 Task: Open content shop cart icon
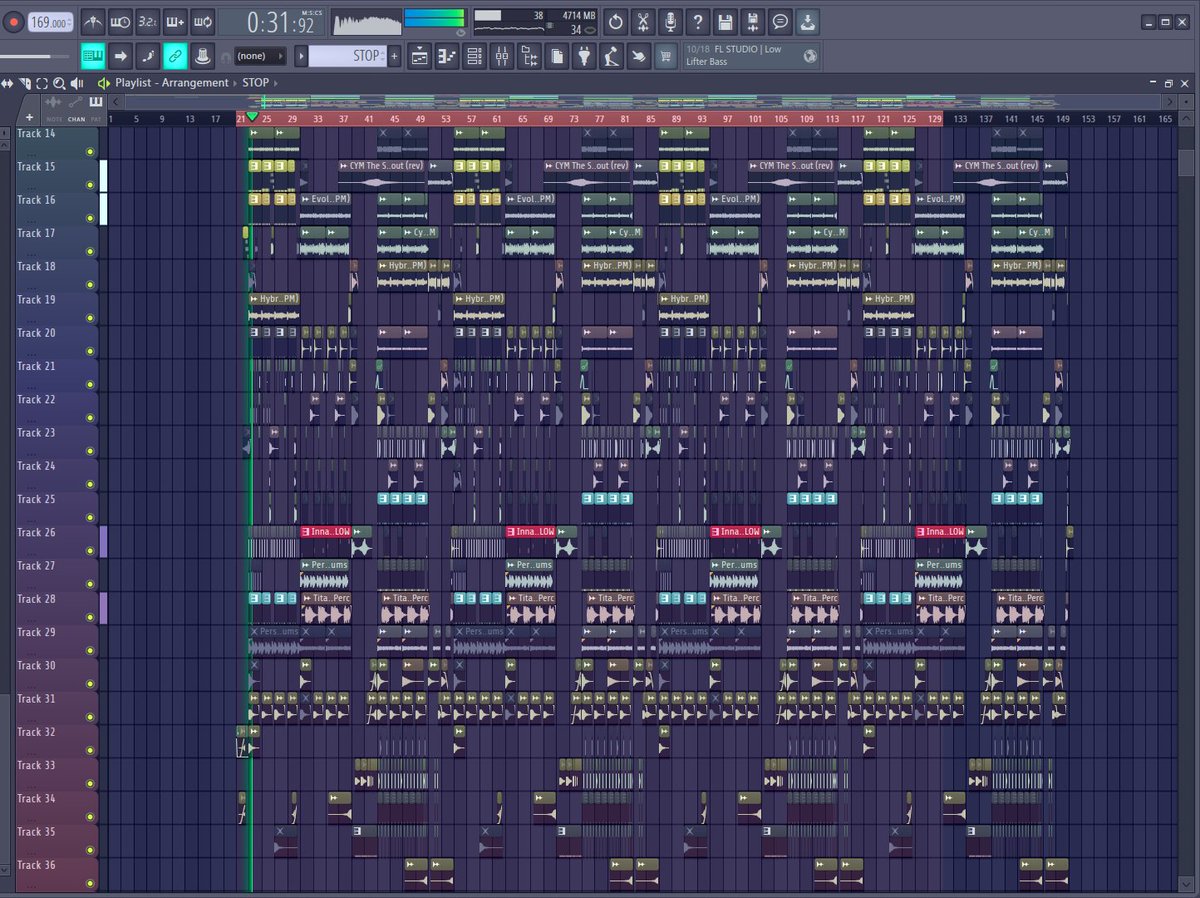(666, 56)
